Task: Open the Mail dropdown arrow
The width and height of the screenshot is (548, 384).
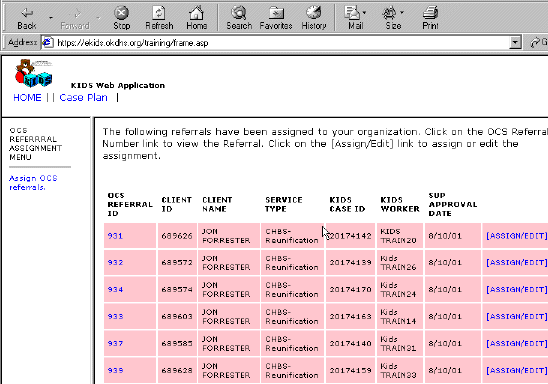Action: click(x=365, y=13)
